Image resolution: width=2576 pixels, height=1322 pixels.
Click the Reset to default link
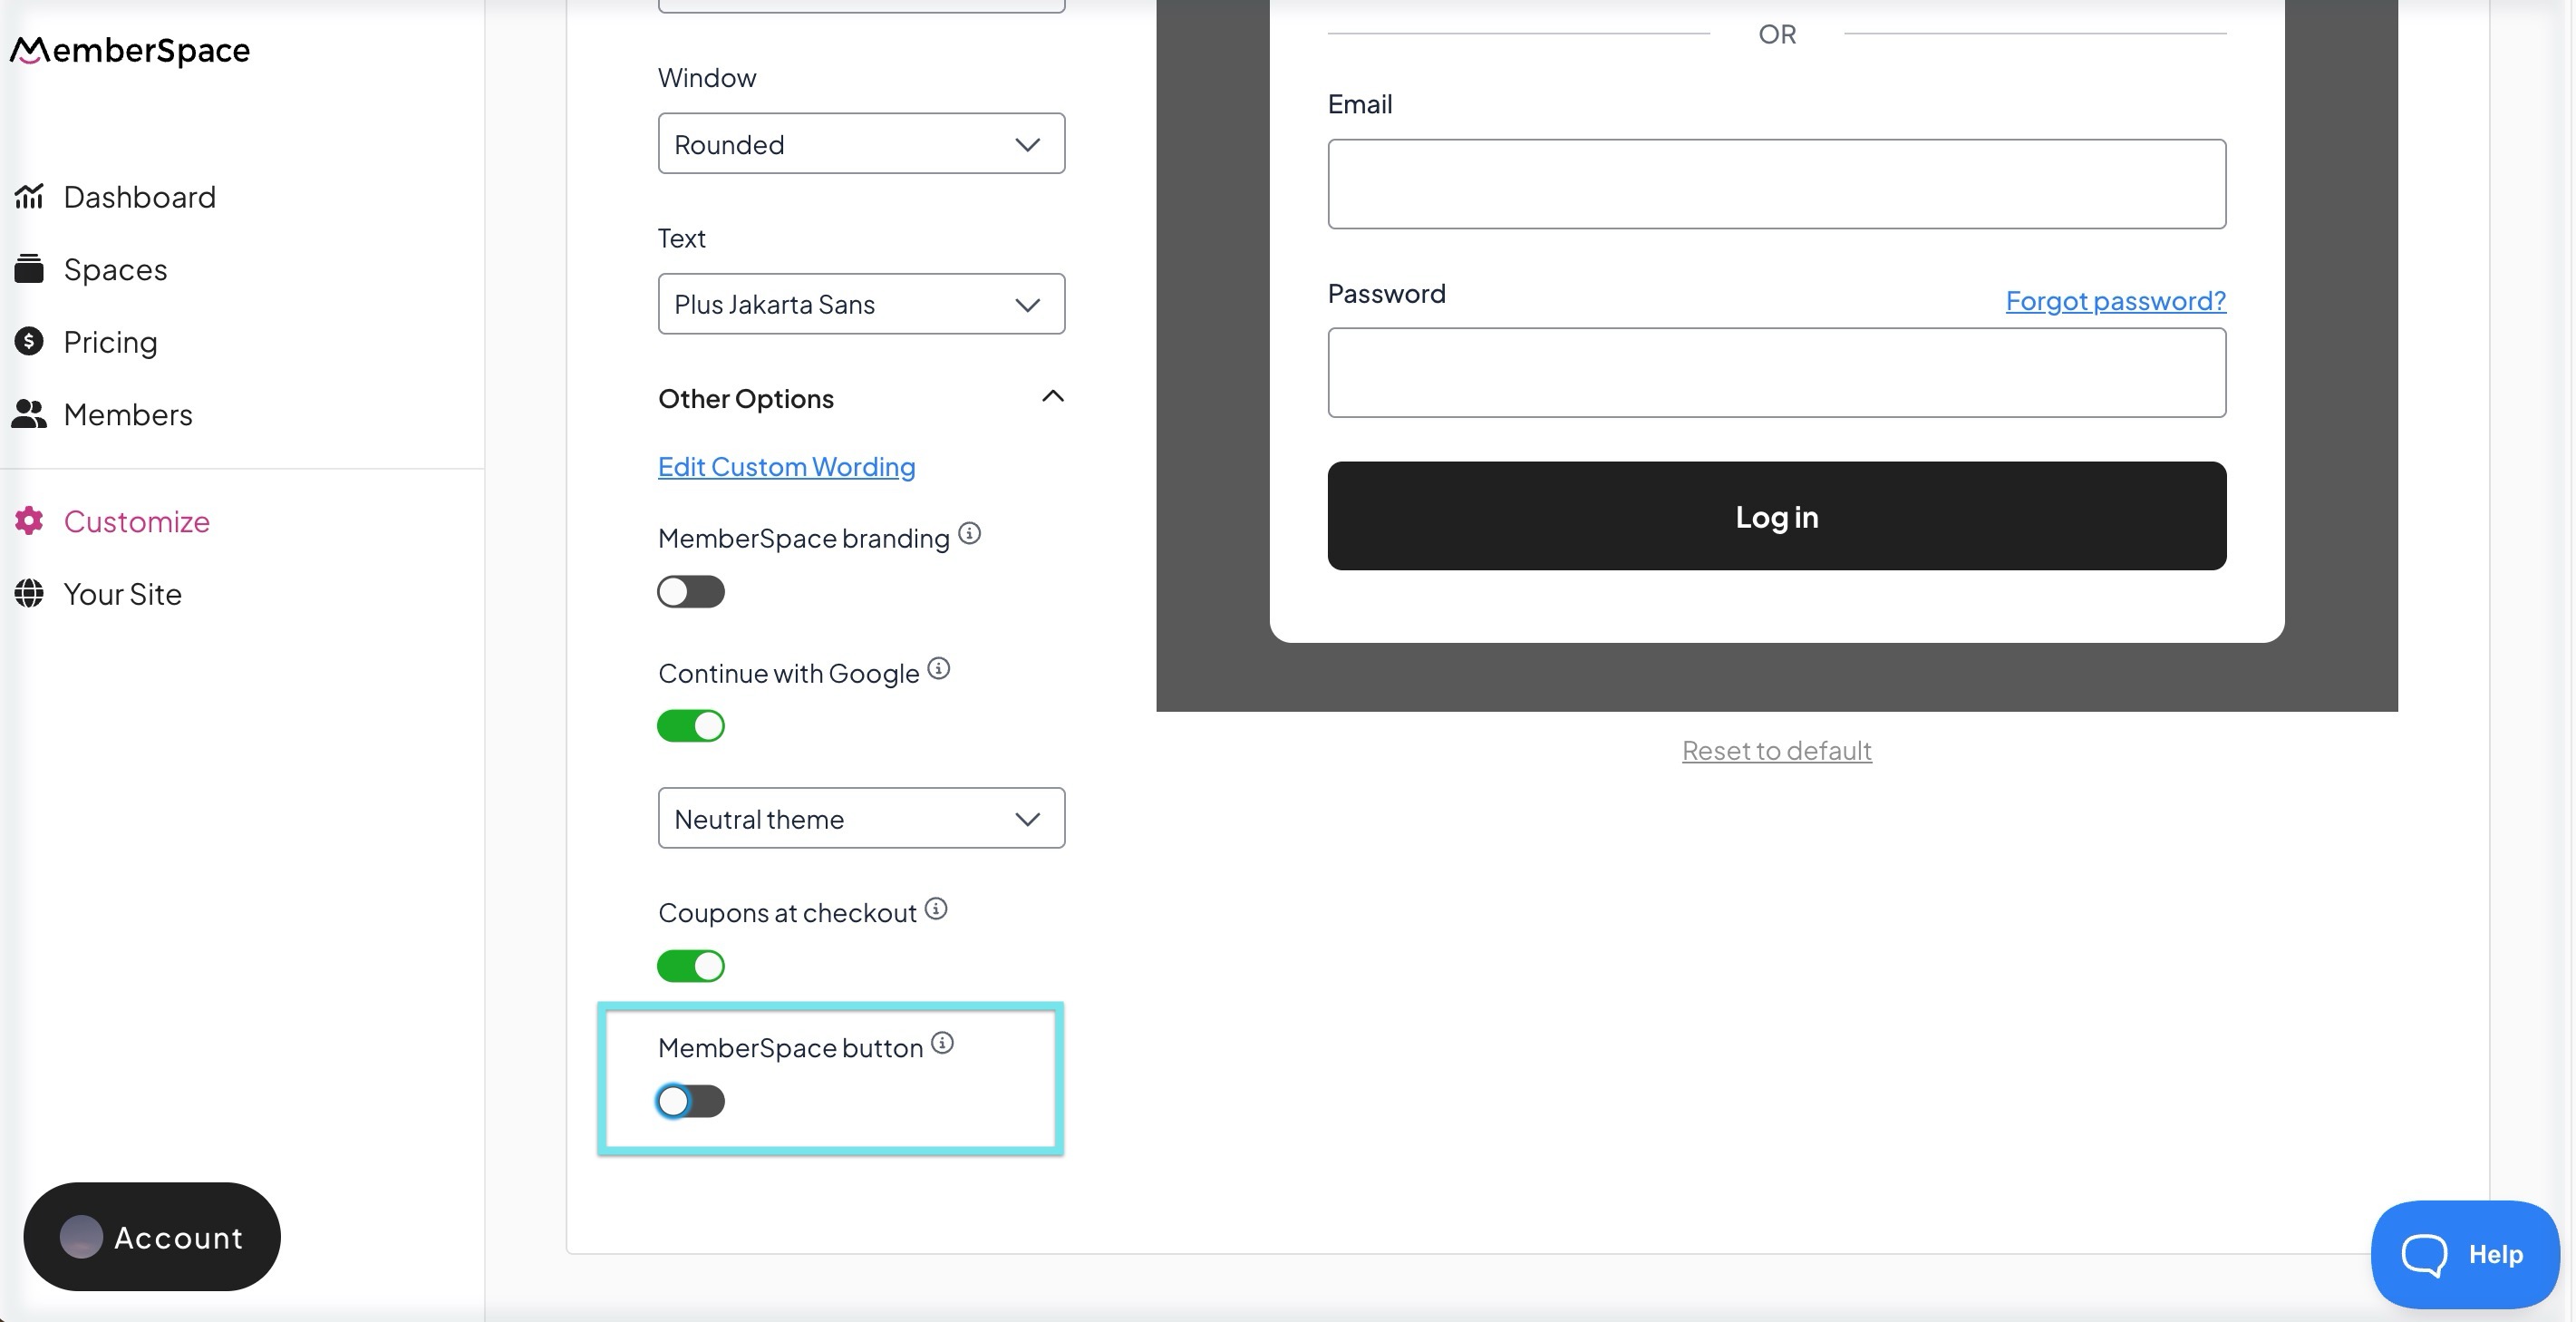tap(1776, 750)
